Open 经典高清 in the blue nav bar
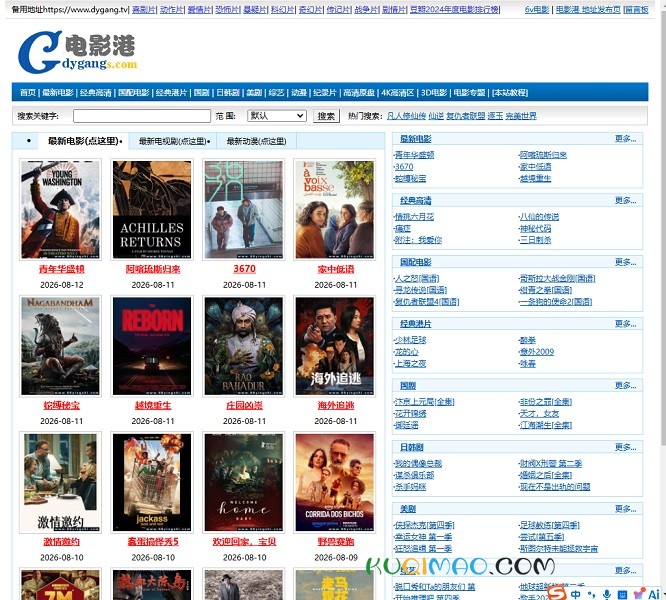Image resolution: width=666 pixels, height=600 pixels. [x=96, y=93]
